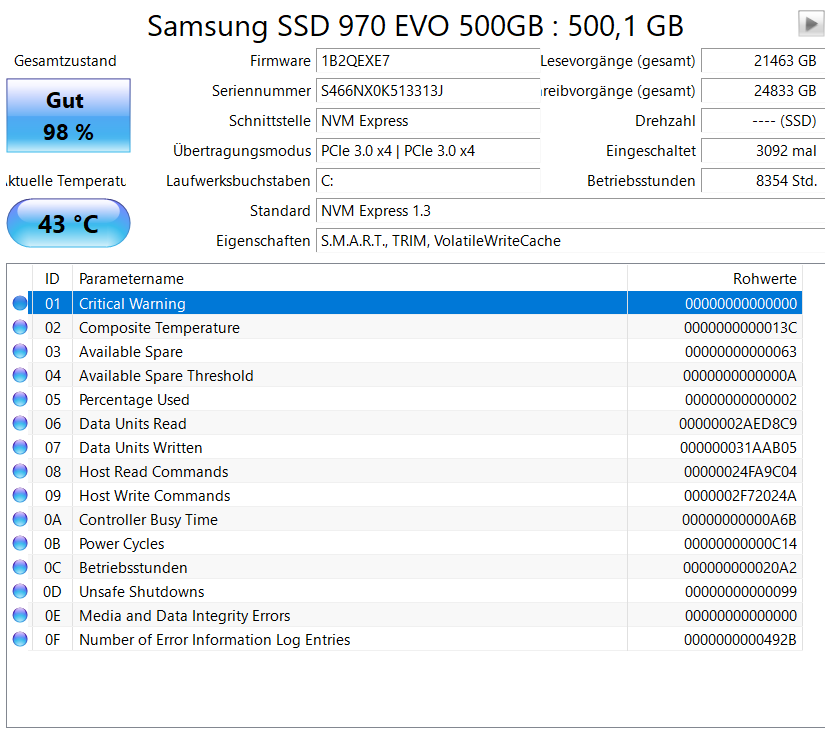The width and height of the screenshot is (825, 733).
Task: Select the Available Spare Threshold row
Action: (x=405, y=375)
